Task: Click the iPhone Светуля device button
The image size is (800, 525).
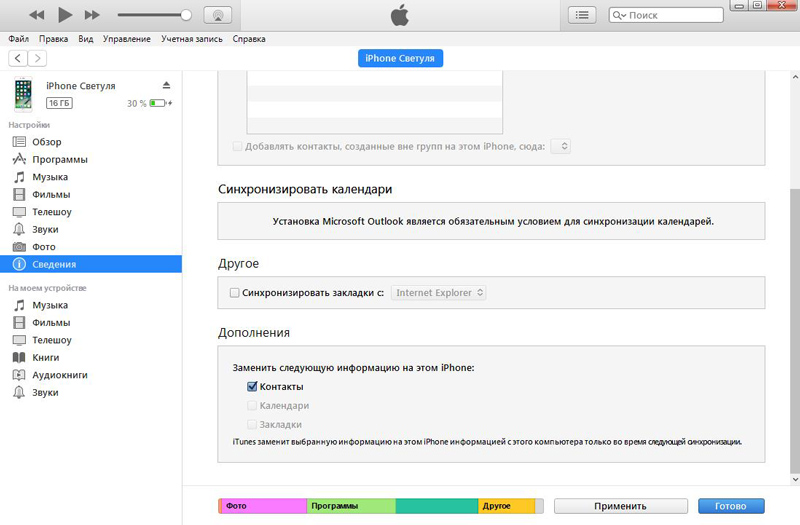Action: point(400,58)
